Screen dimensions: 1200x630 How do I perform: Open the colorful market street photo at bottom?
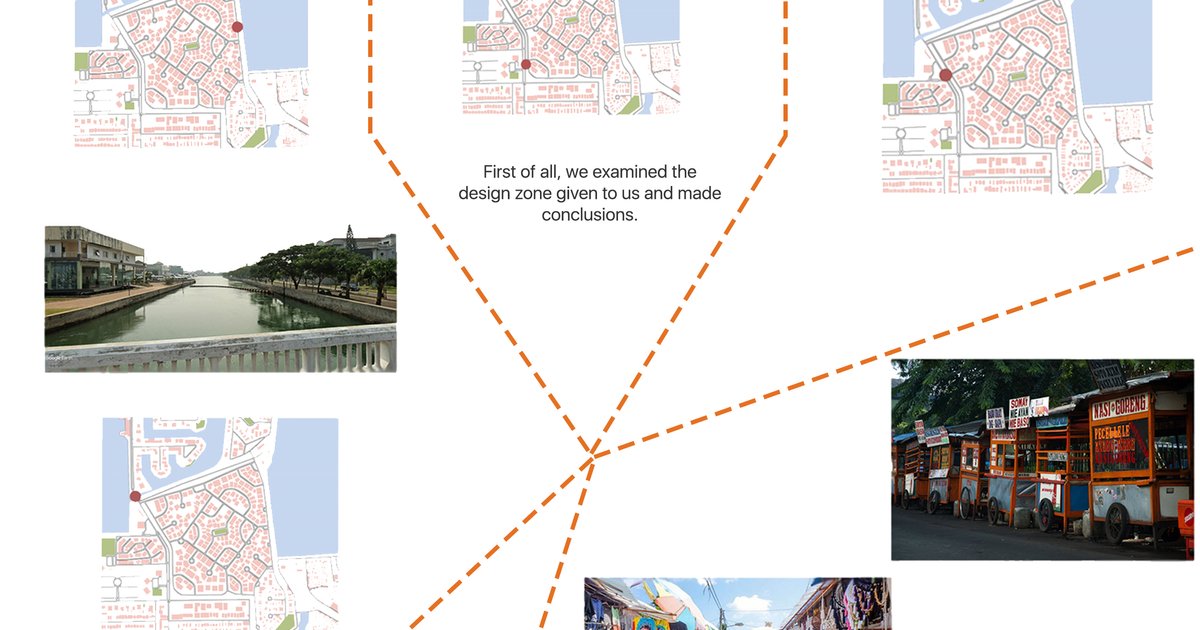pos(737,604)
